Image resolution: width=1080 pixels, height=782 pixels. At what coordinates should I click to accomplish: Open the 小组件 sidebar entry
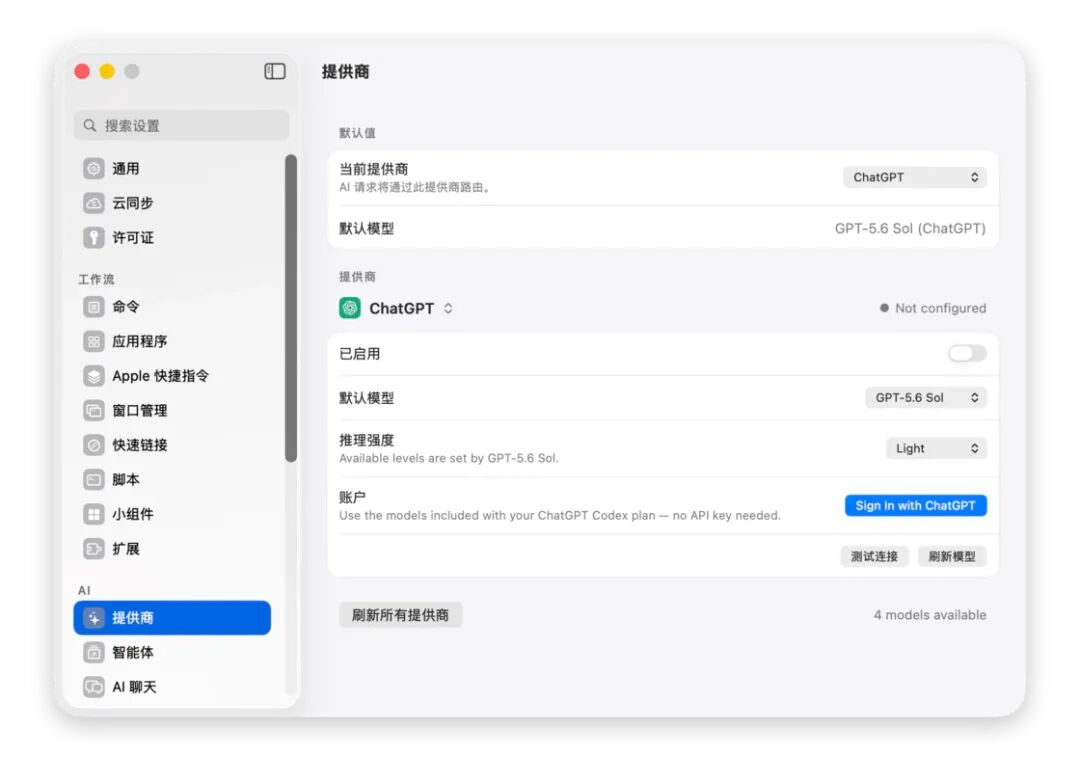pyautogui.click(x=172, y=514)
